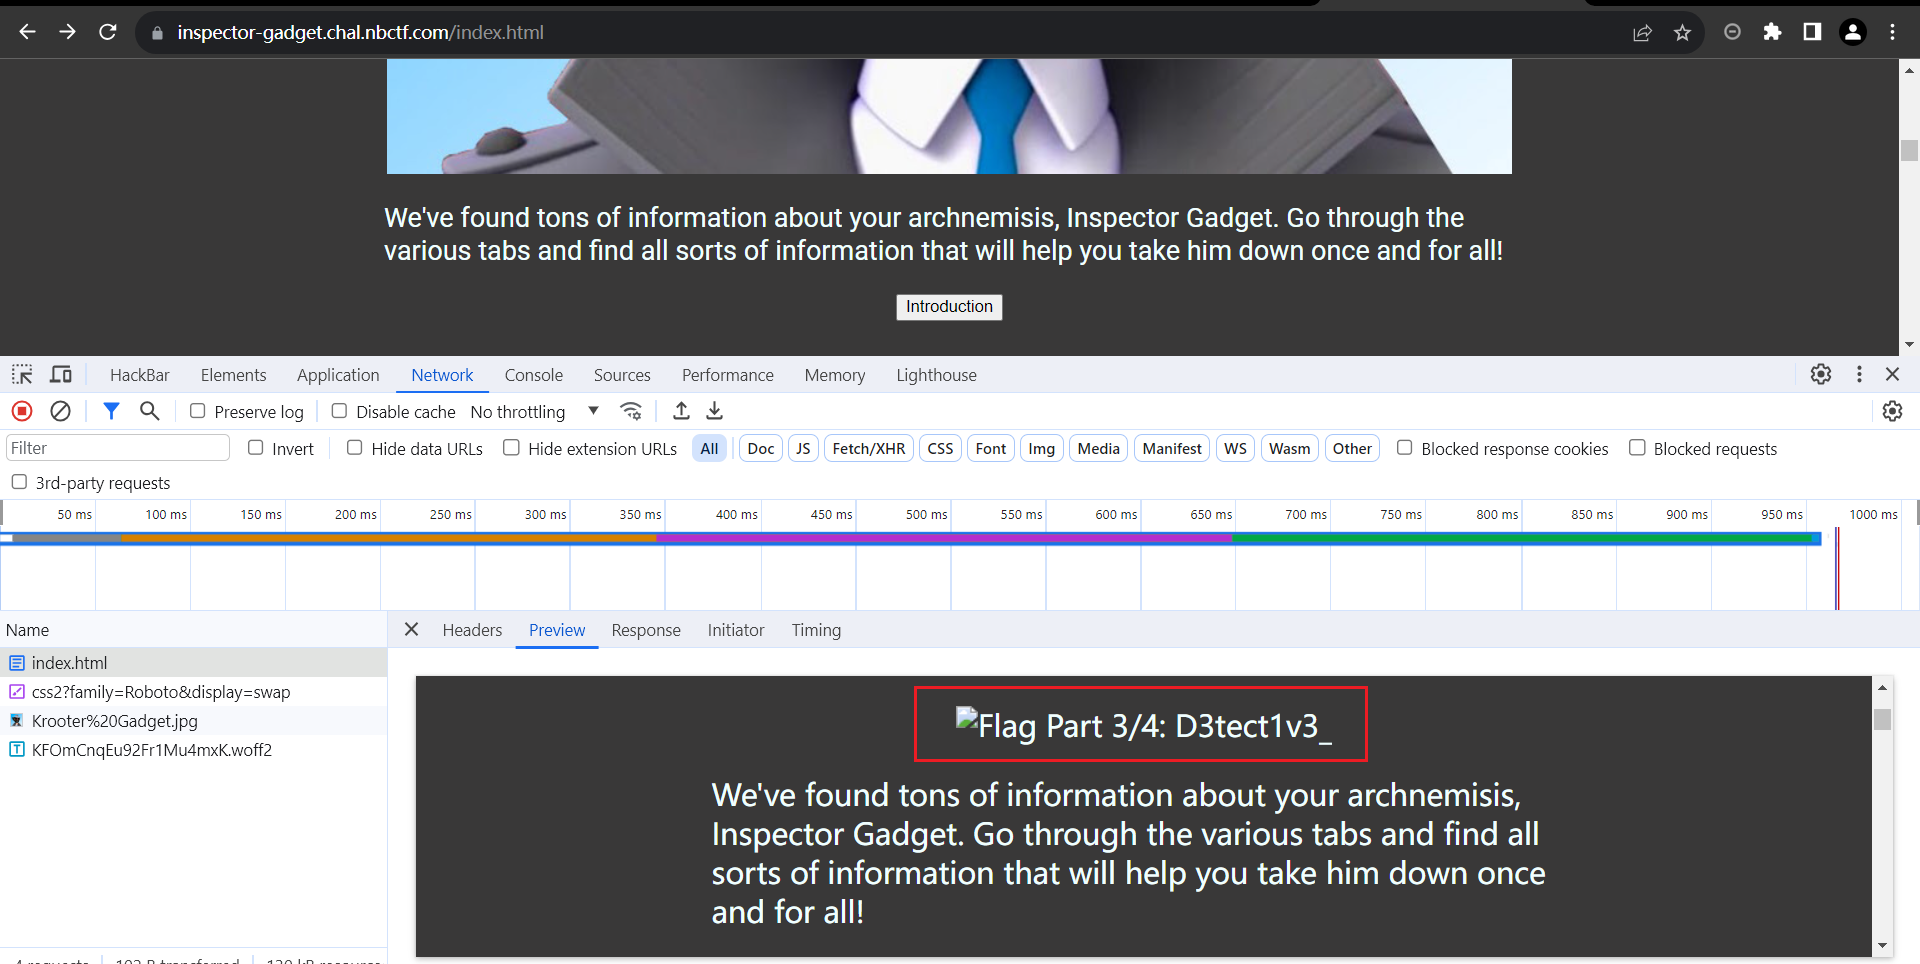The image size is (1920, 964).
Task: Bookmark this page with the star
Action: point(1683,33)
